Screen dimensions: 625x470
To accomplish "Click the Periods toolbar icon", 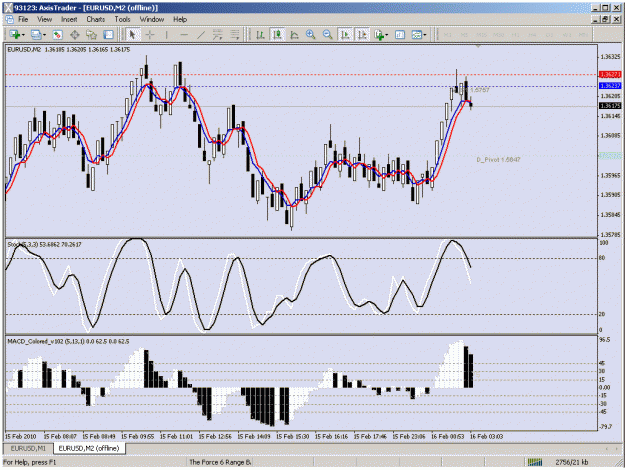I will 400,35.
